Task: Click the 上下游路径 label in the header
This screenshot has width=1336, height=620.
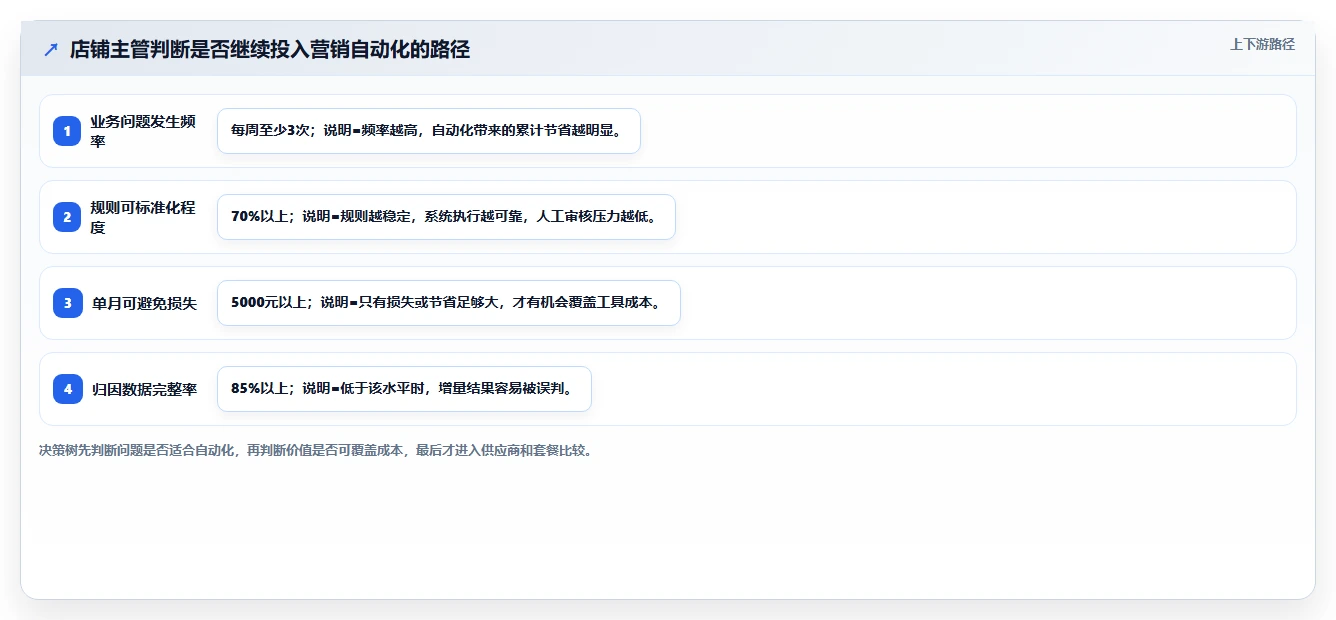Action: pyautogui.click(x=1262, y=44)
